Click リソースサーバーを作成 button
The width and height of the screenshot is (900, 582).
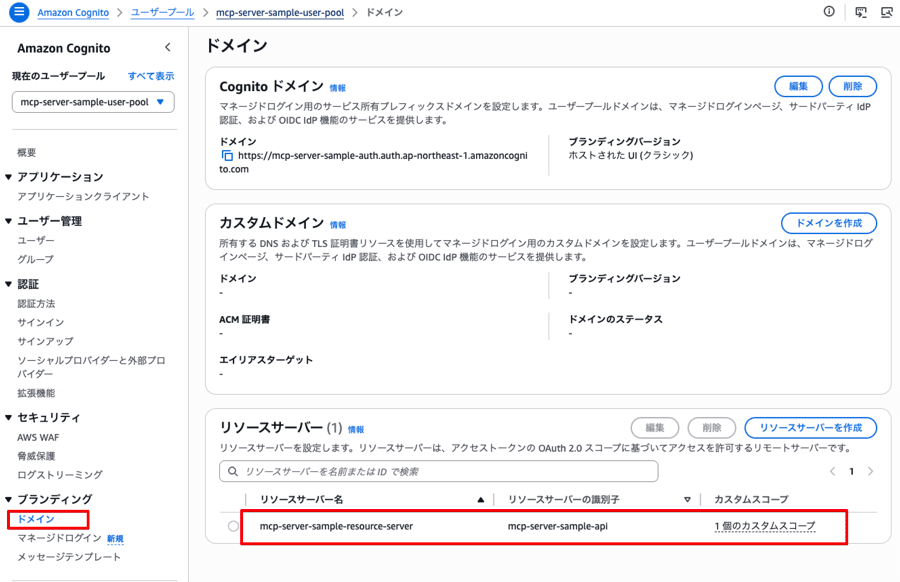pos(810,428)
